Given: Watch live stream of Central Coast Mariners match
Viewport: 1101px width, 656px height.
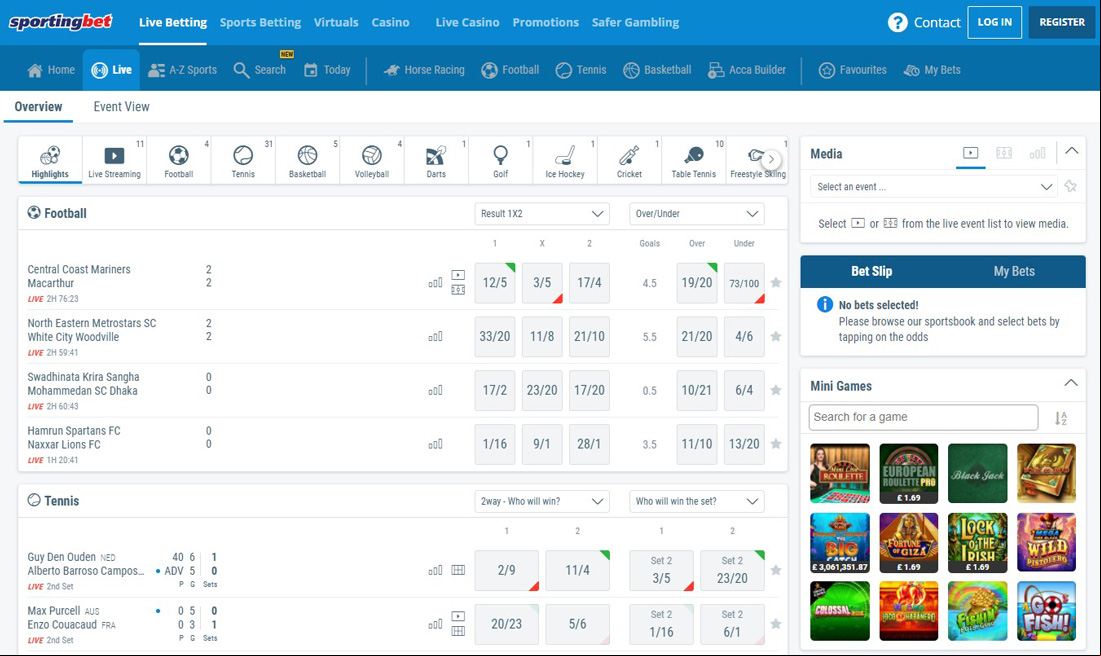Looking at the screenshot, I should tap(458, 275).
